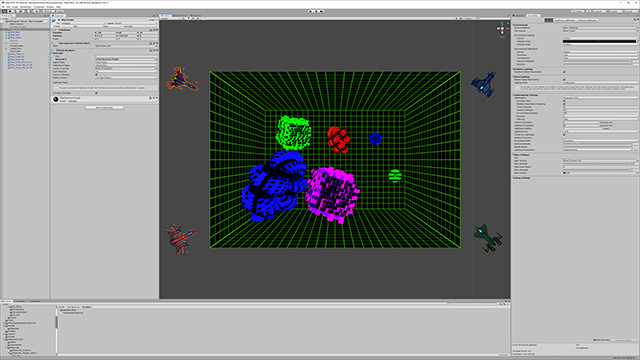
Task: Click the scene orientation gizmo
Action: [502, 29]
